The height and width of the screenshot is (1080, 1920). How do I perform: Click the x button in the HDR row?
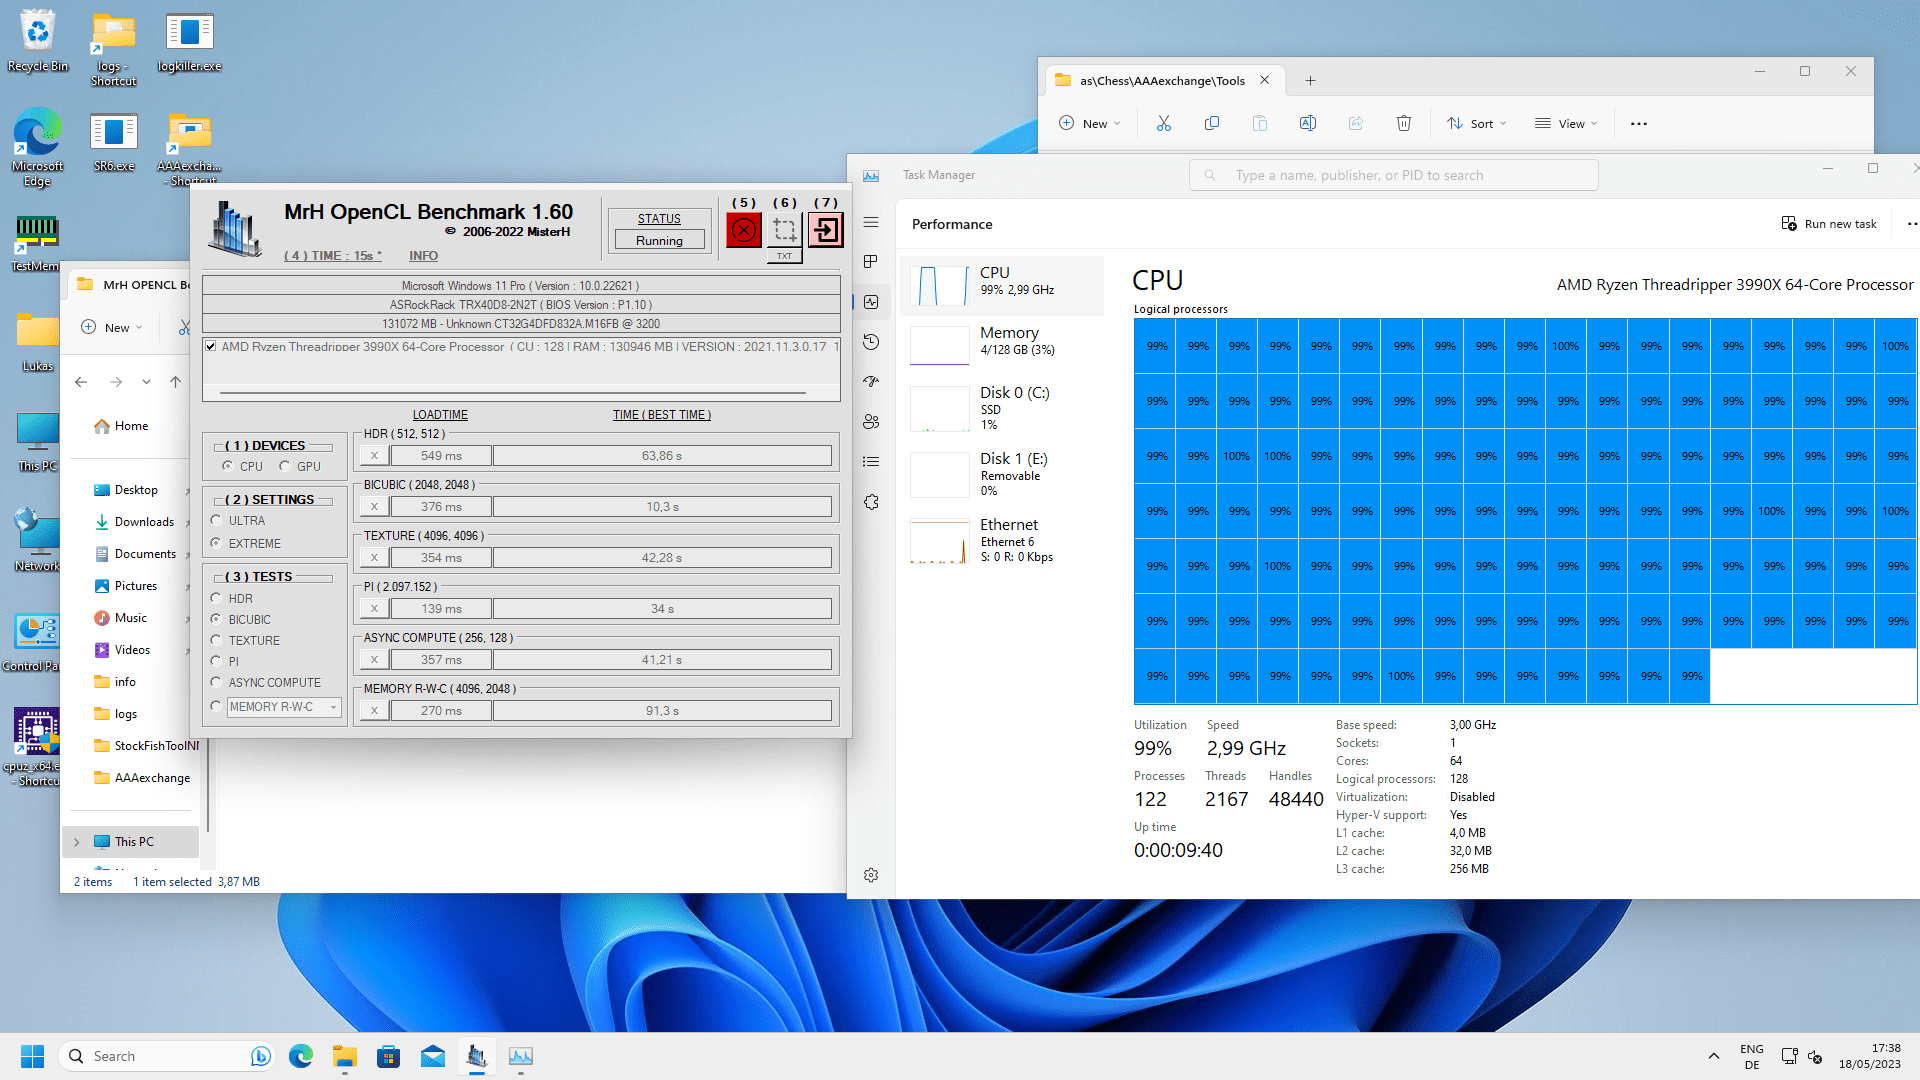374,456
